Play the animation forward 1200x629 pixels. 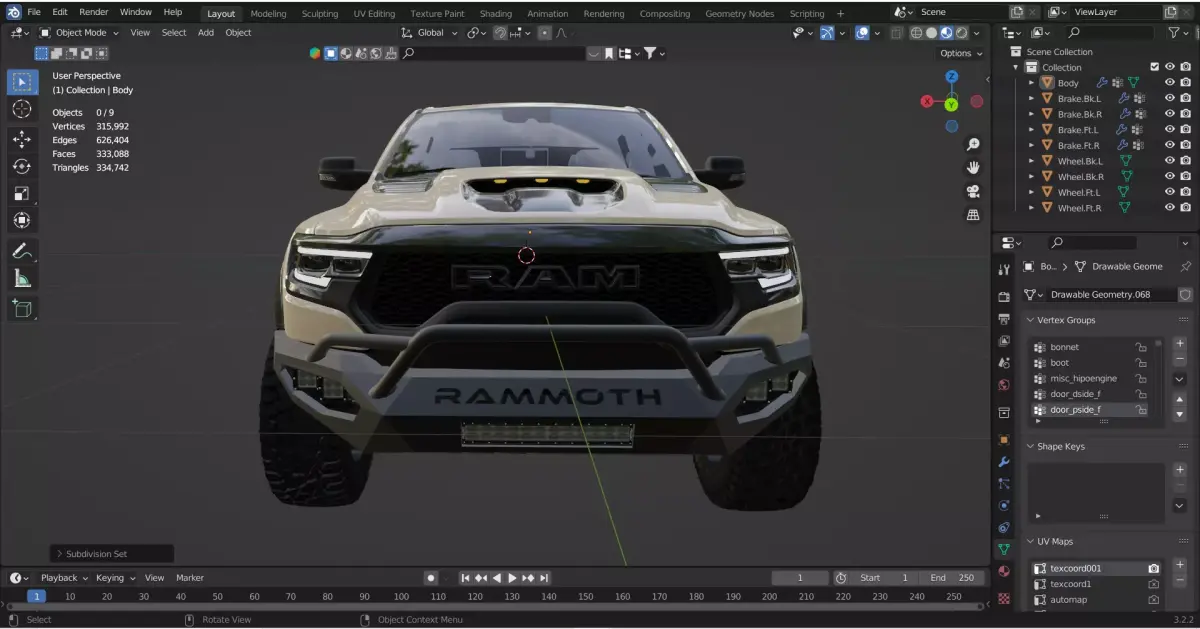tap(512, 577)
